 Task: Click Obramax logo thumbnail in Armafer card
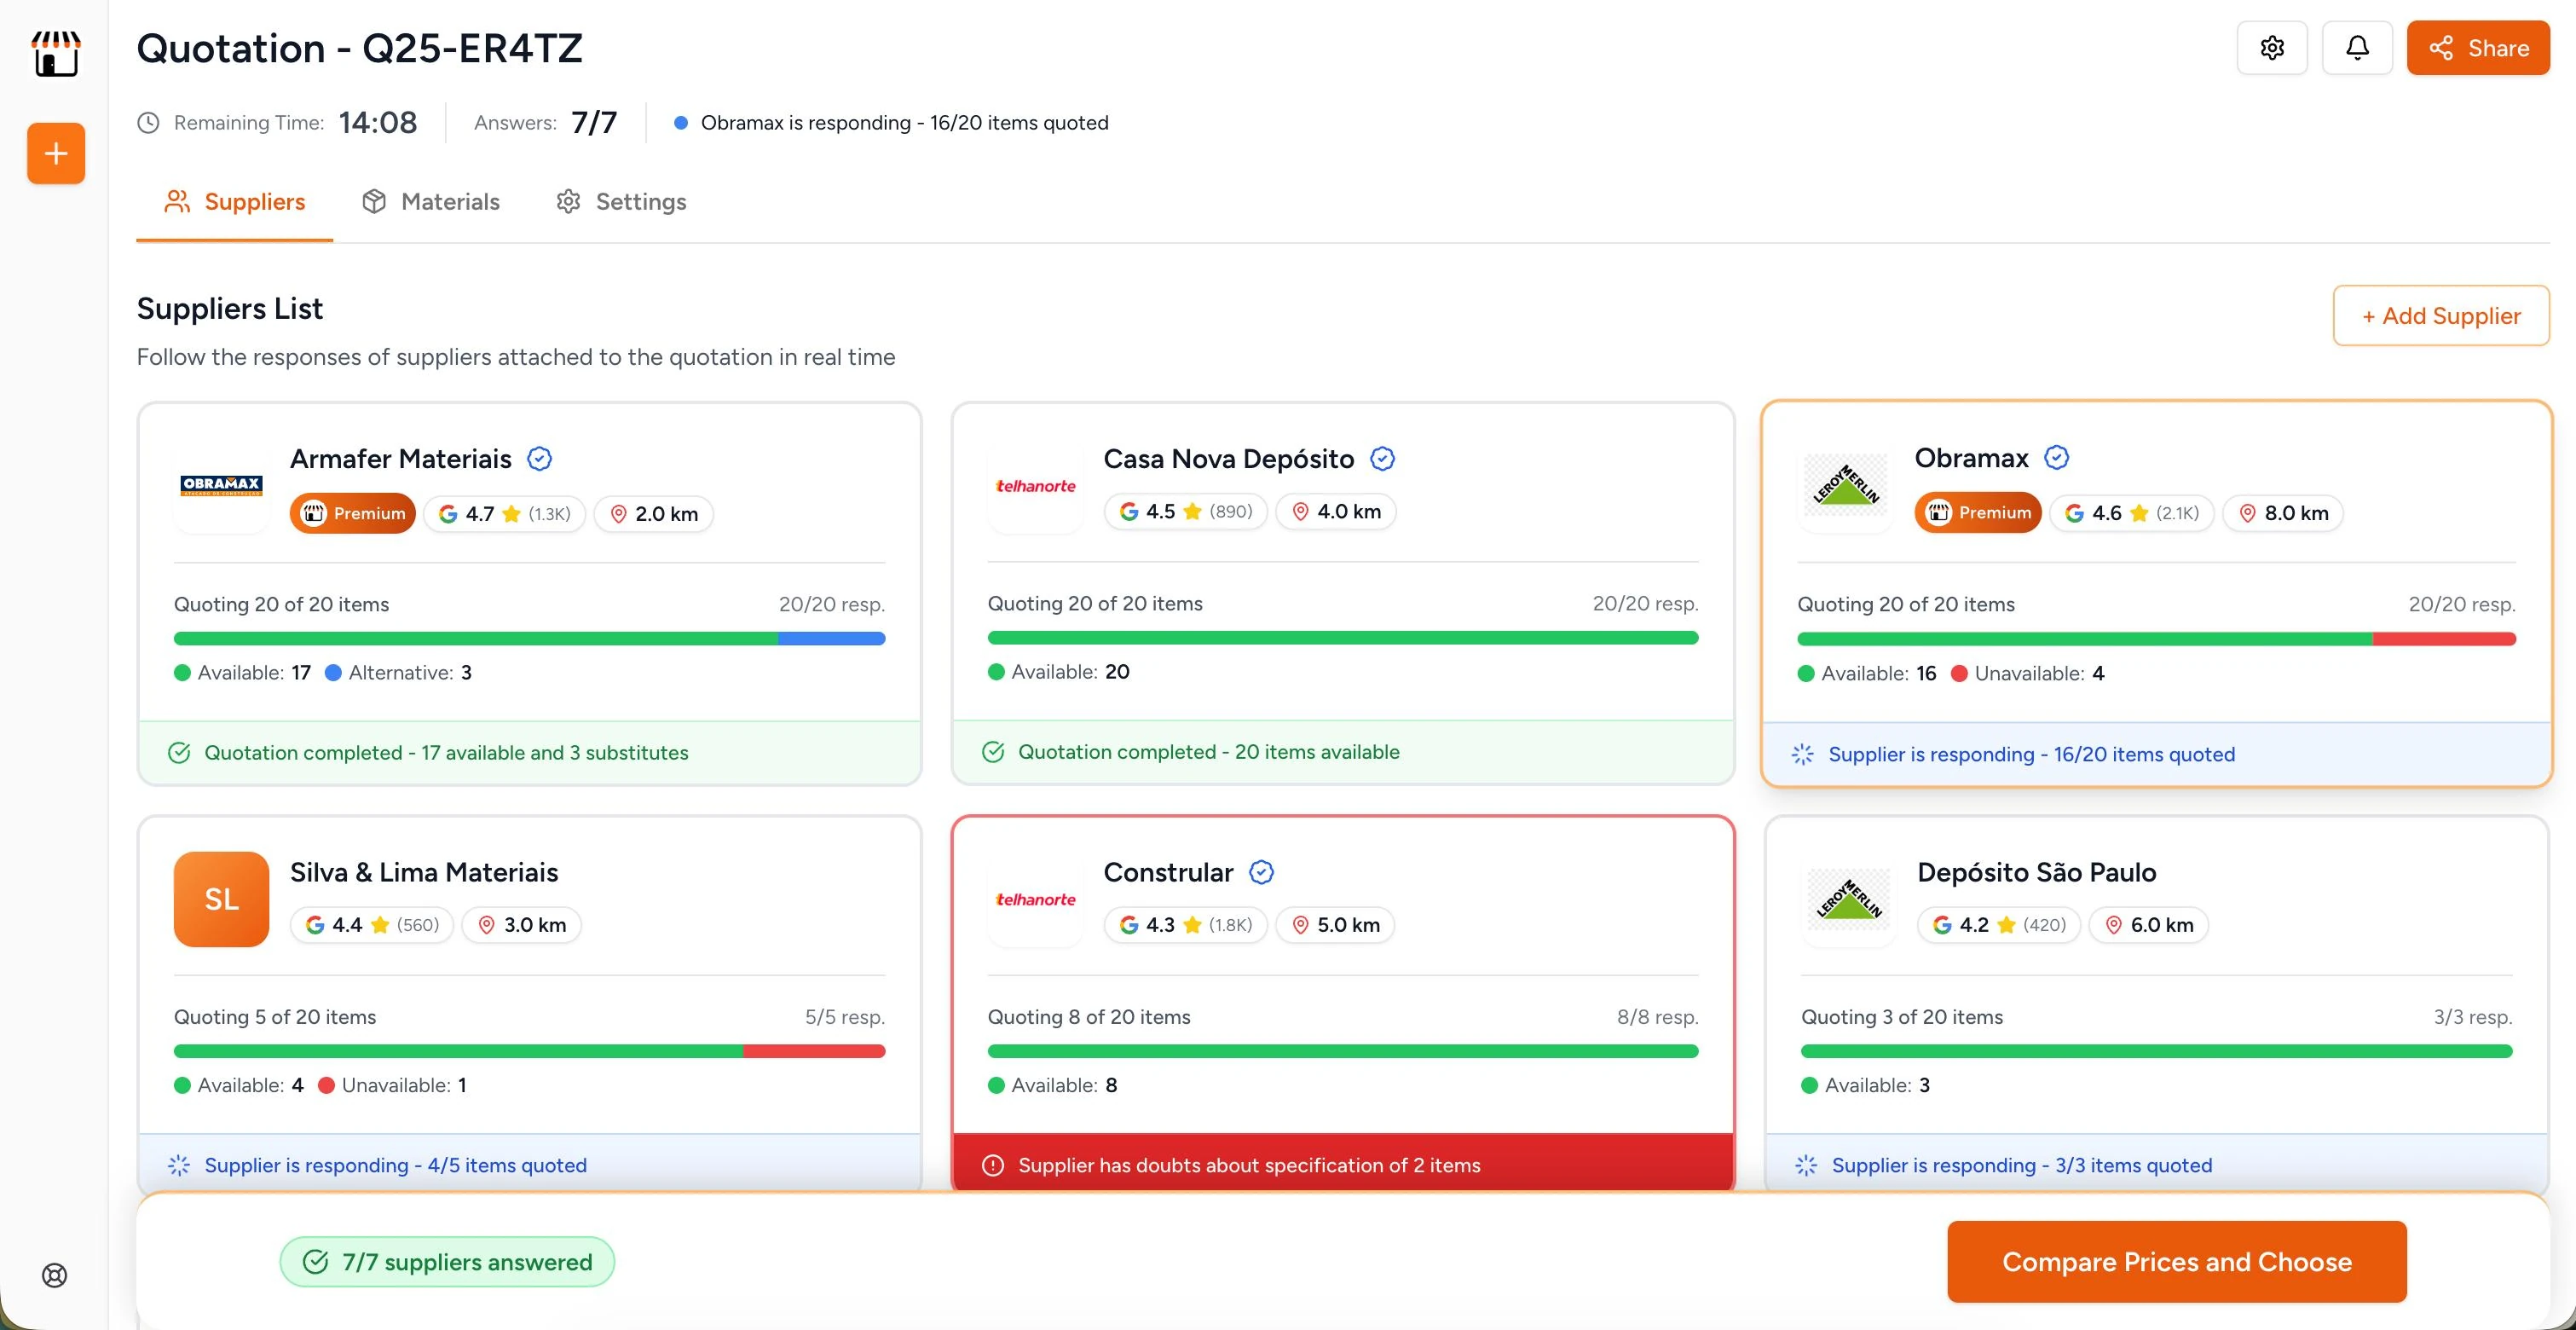[221, 486]
